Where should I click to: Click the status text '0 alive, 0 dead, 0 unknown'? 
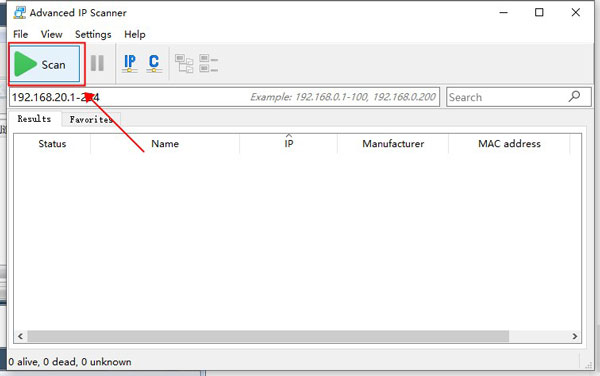click(70, 362)
